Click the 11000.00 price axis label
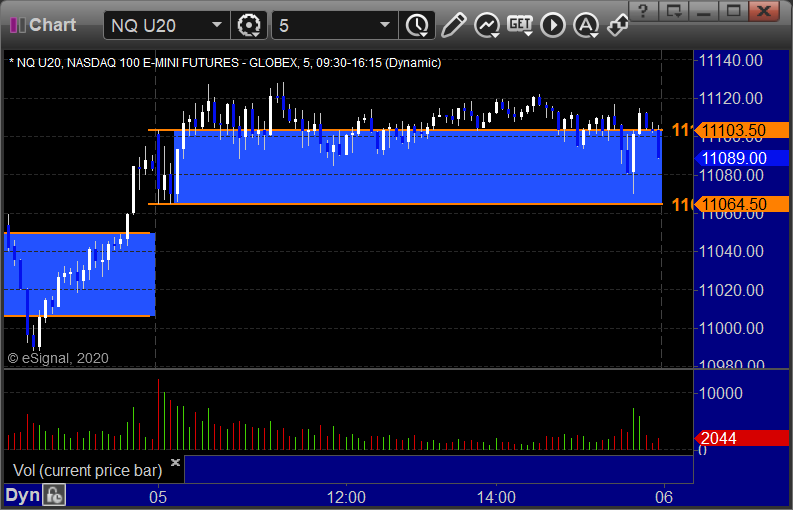The width and height of the screenshot is (793, 510). coord(731,328)
